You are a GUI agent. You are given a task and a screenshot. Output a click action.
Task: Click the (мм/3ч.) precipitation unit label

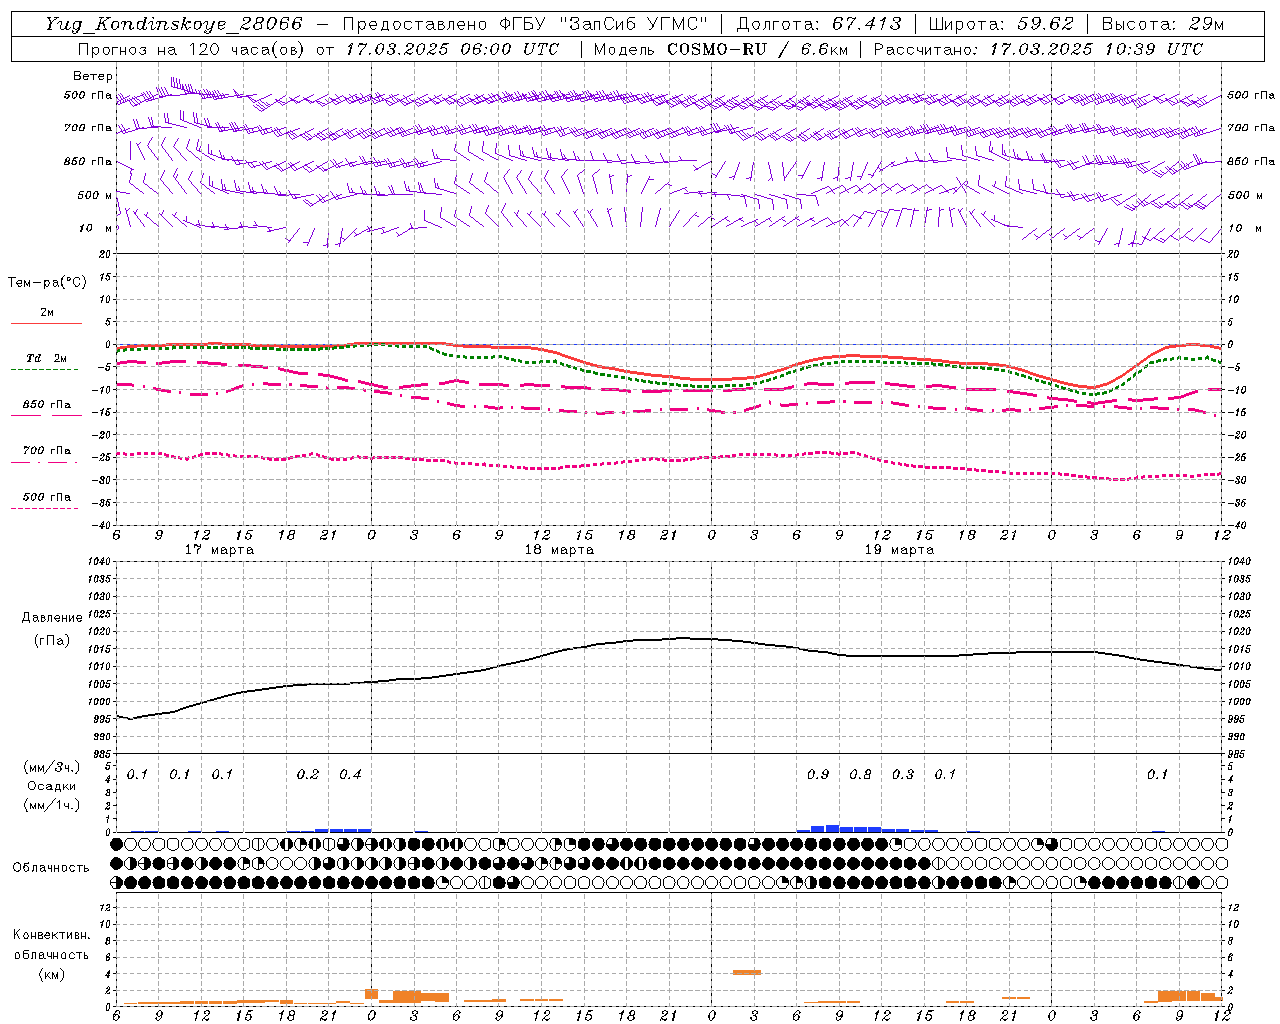(x=52, y=767)
